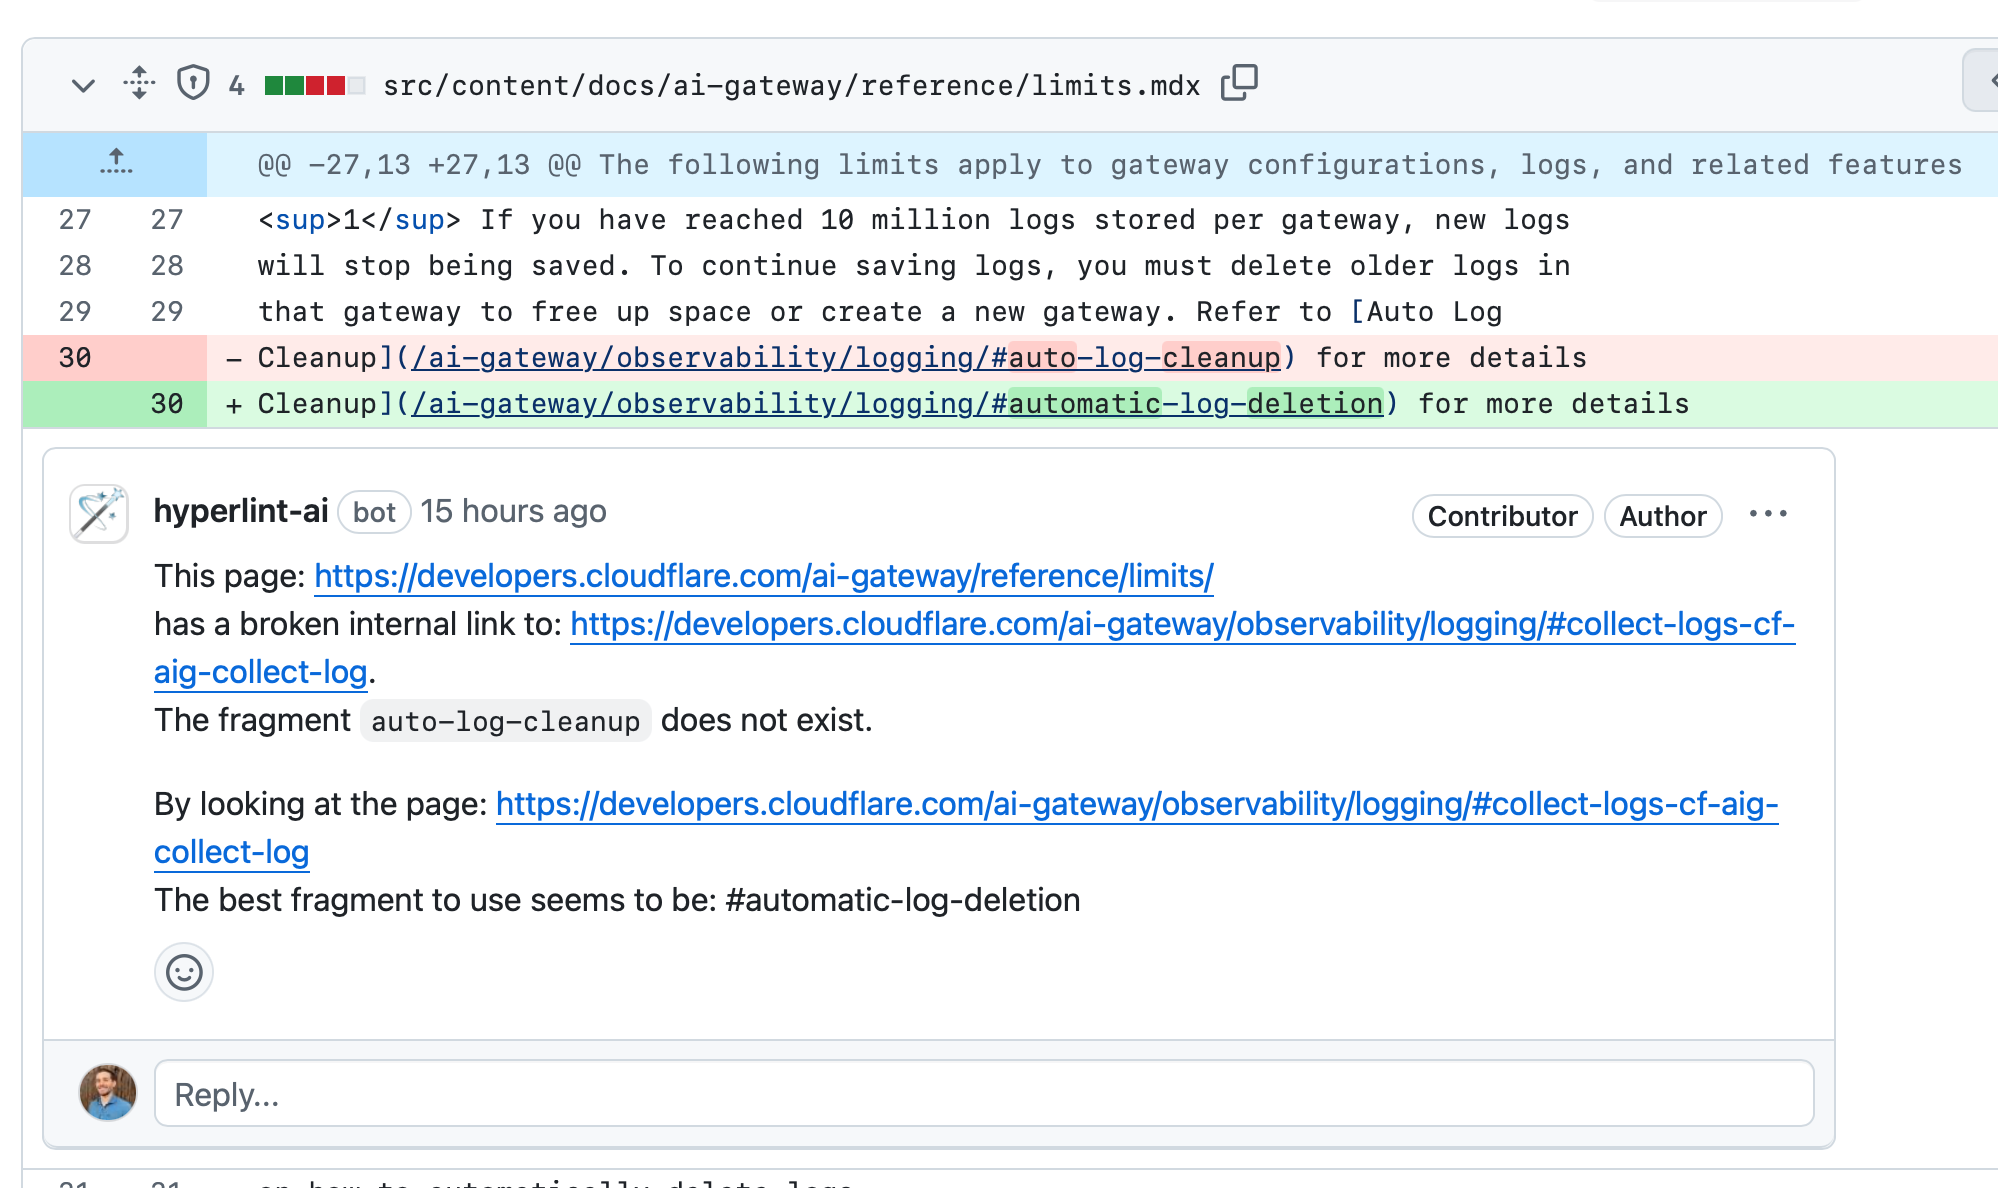Open the hyperlint-ai avatar
This screenshot has height=1188, width=1998.
point(99,514)
